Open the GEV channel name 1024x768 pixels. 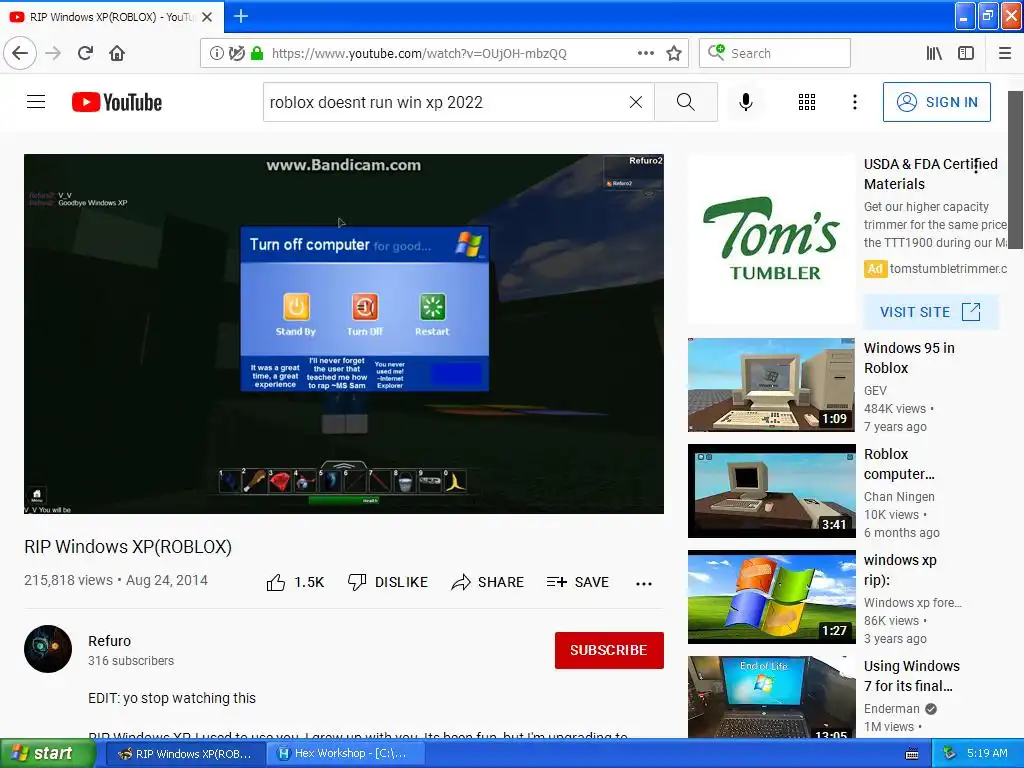[x=875, y=391]
